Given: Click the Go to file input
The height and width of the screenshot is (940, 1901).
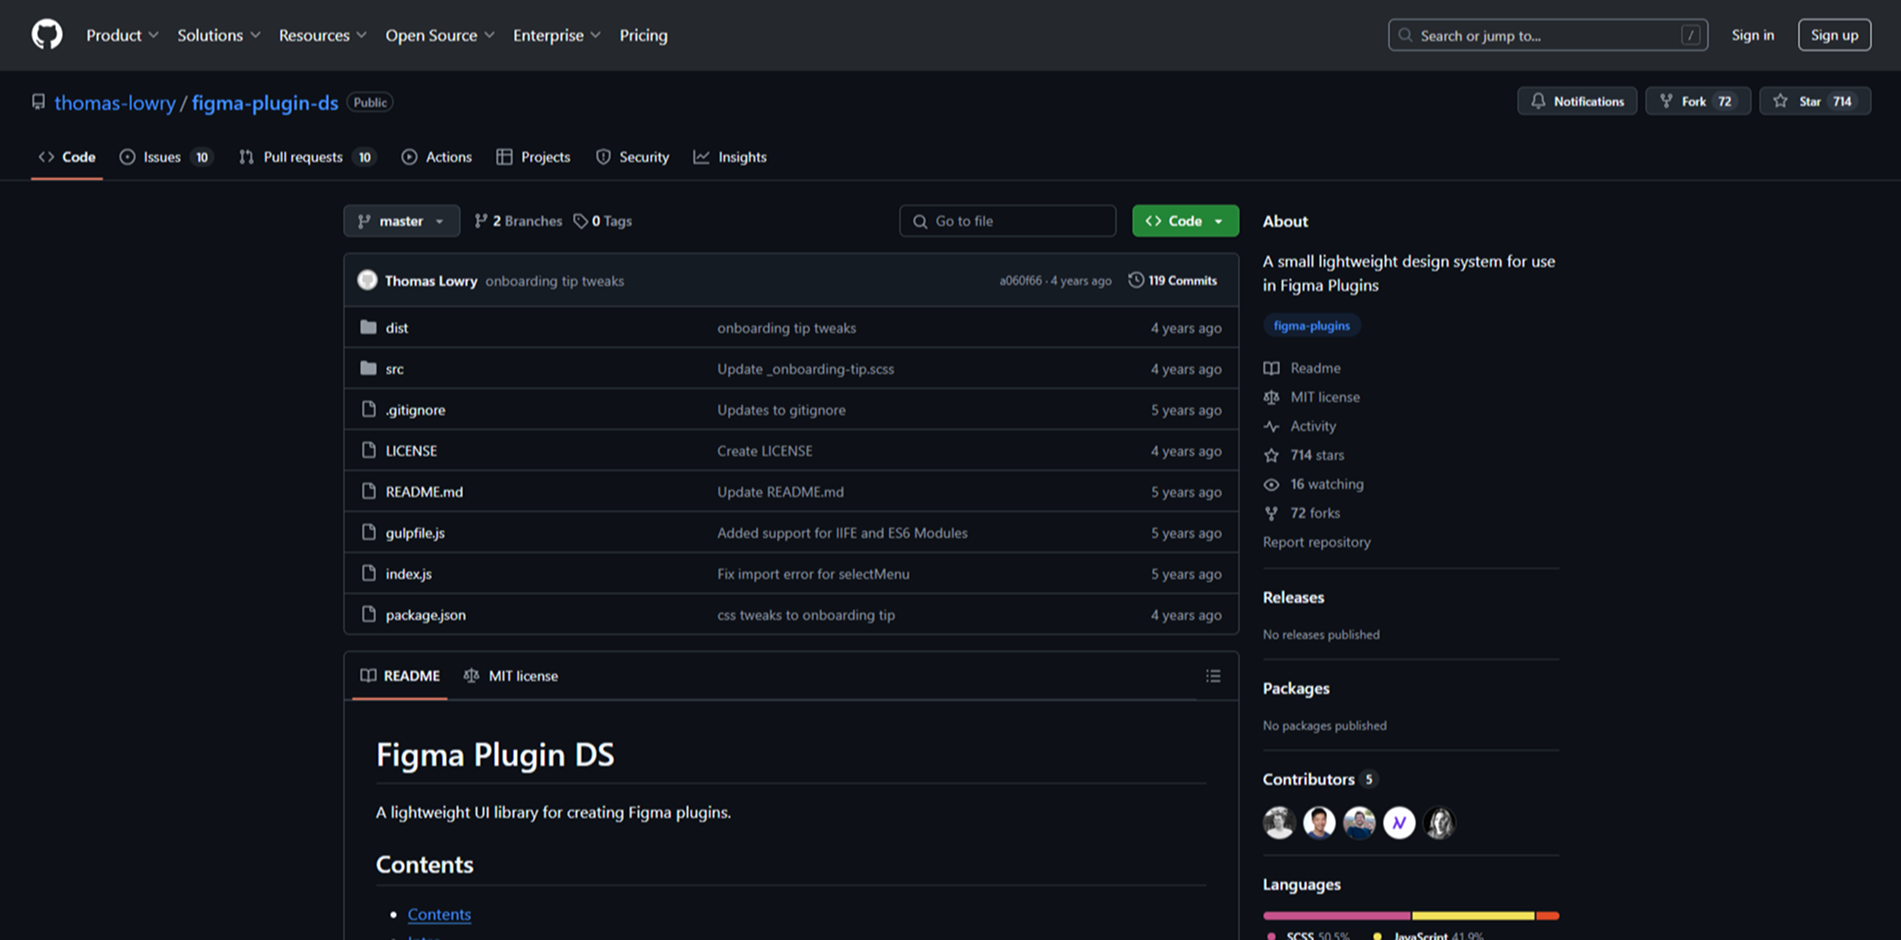Looking at the screenshot, I should pos(1007,221).
